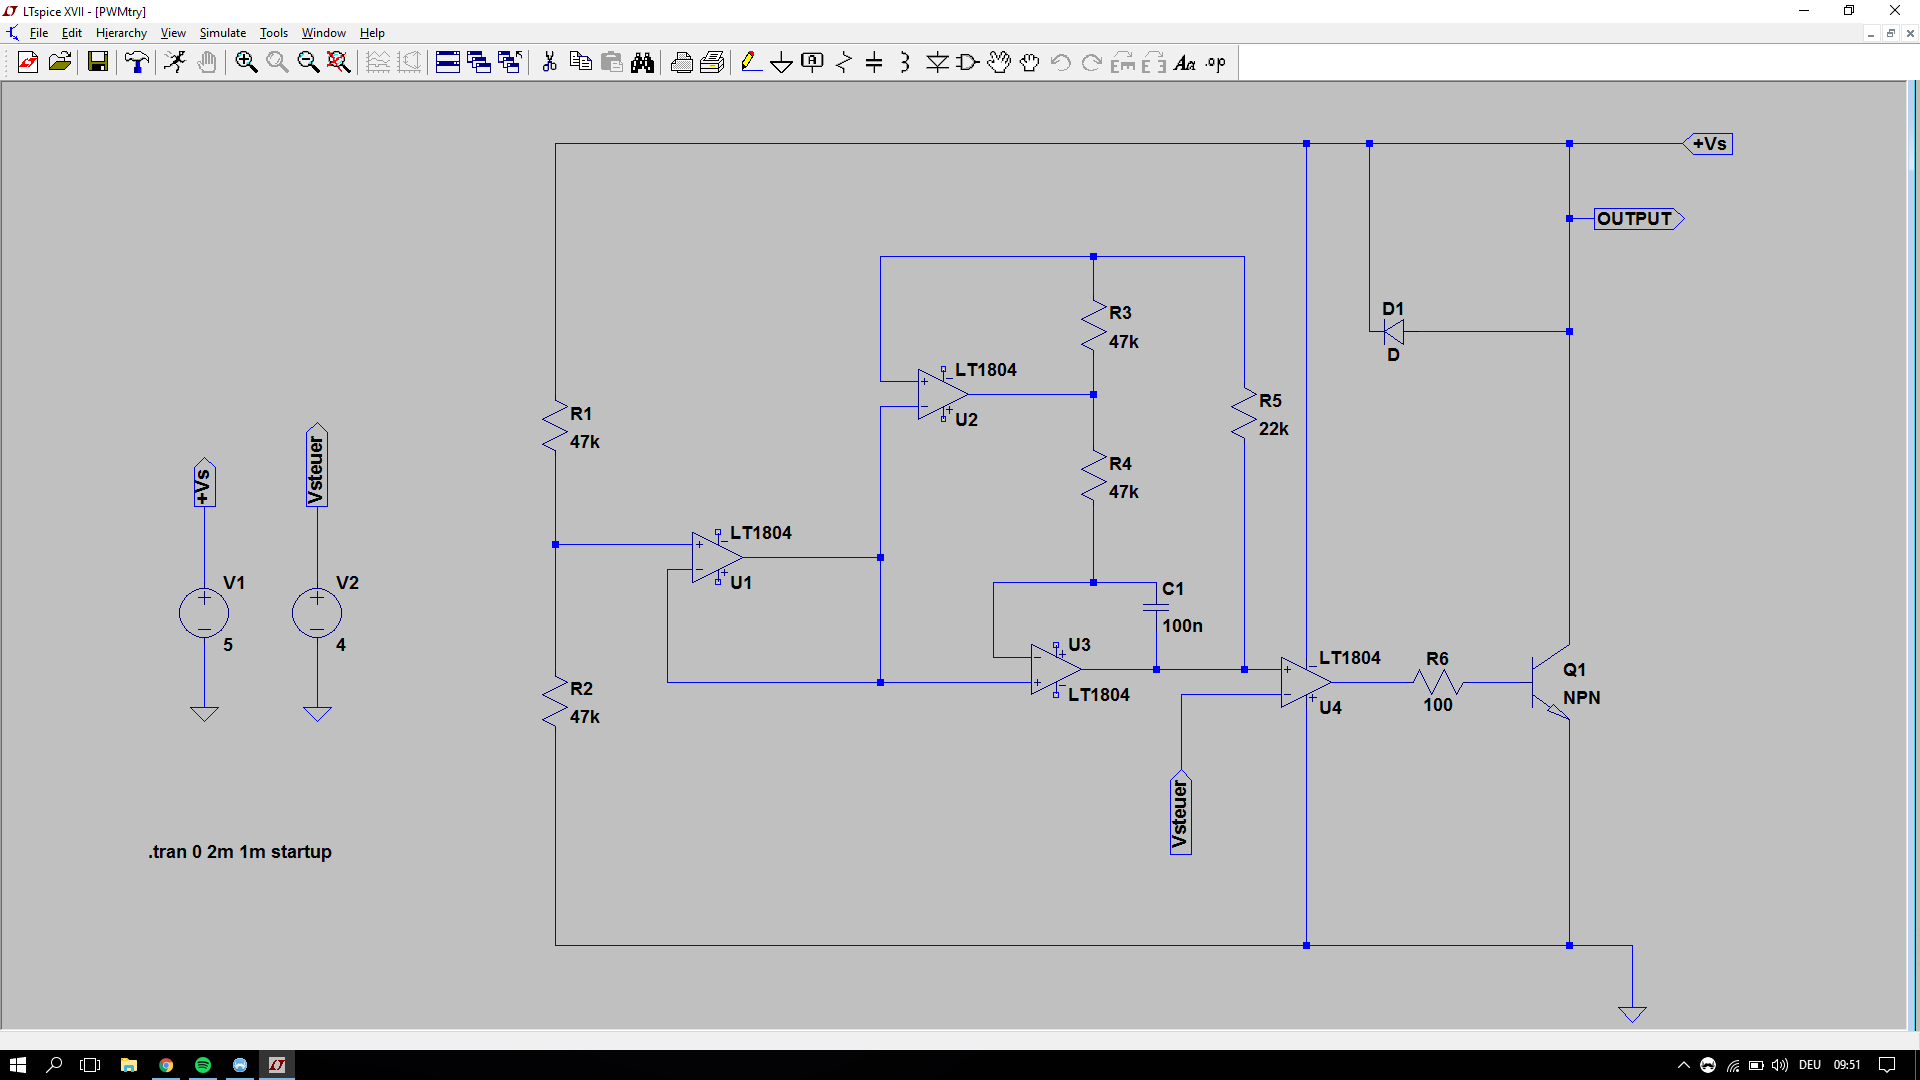Open Windows search in taskbar
This screenshot has width=1920, height=1080.
(54, 1065)
